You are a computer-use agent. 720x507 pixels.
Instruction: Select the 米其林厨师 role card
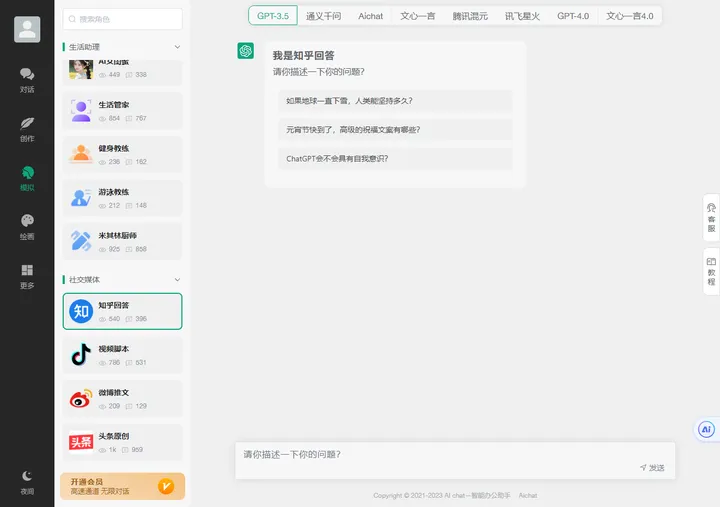[x=123, y=242]
